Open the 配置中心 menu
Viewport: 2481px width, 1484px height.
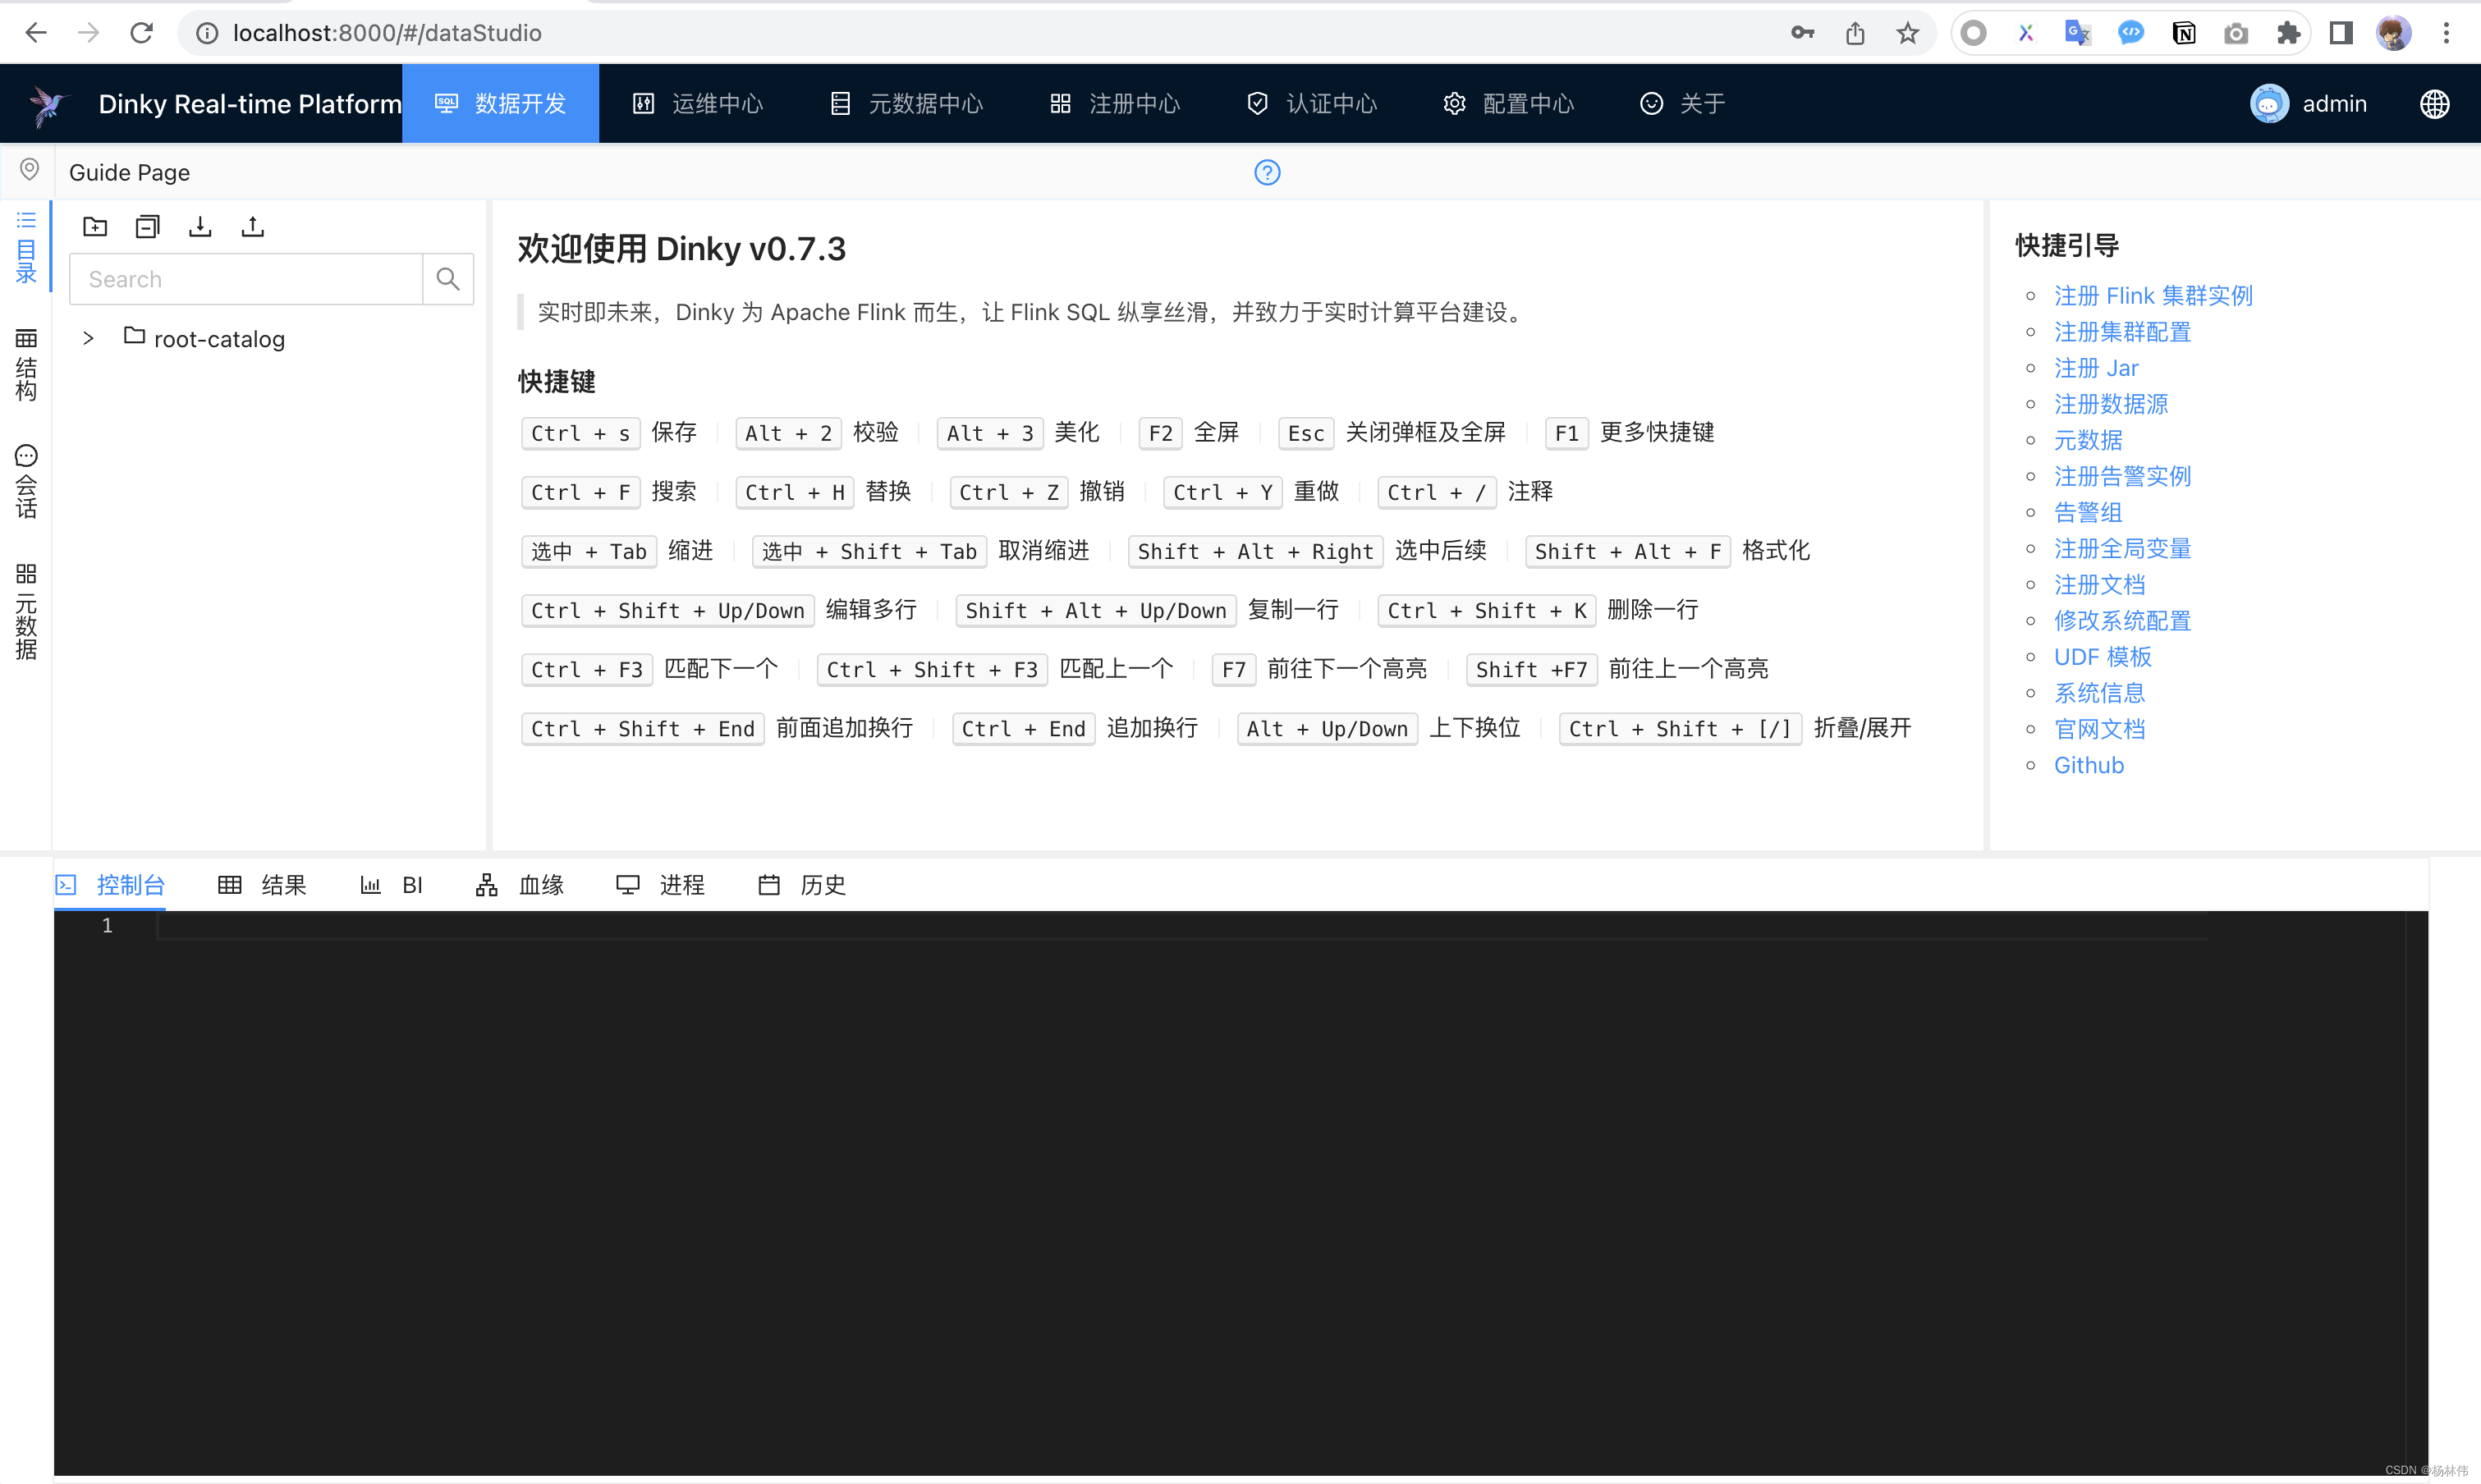coord(1509,104)
